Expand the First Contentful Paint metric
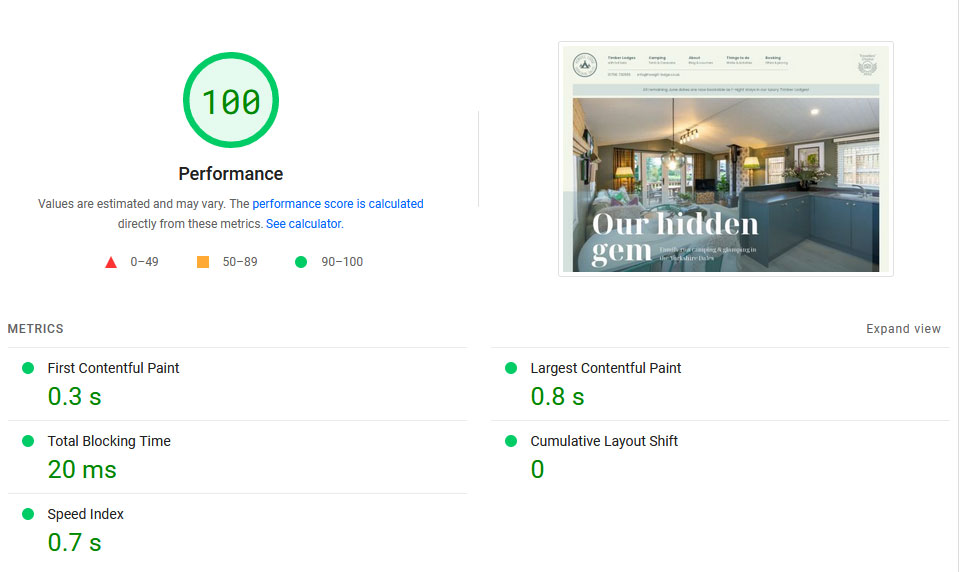The width and height of the screenshot is (959, 572). click(x=237, y=384)
